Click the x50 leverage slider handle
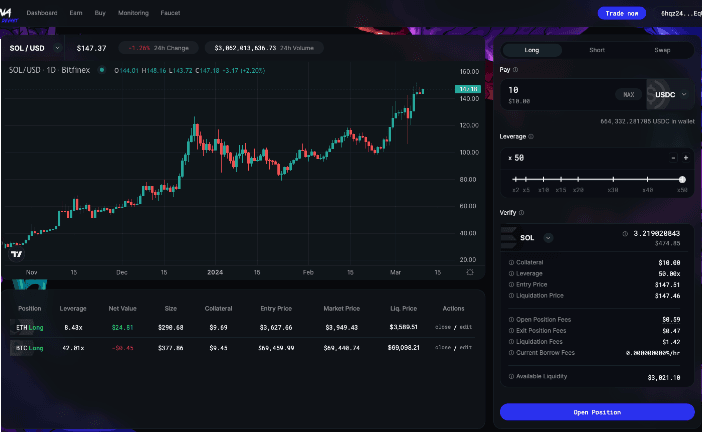 [682, 179]
